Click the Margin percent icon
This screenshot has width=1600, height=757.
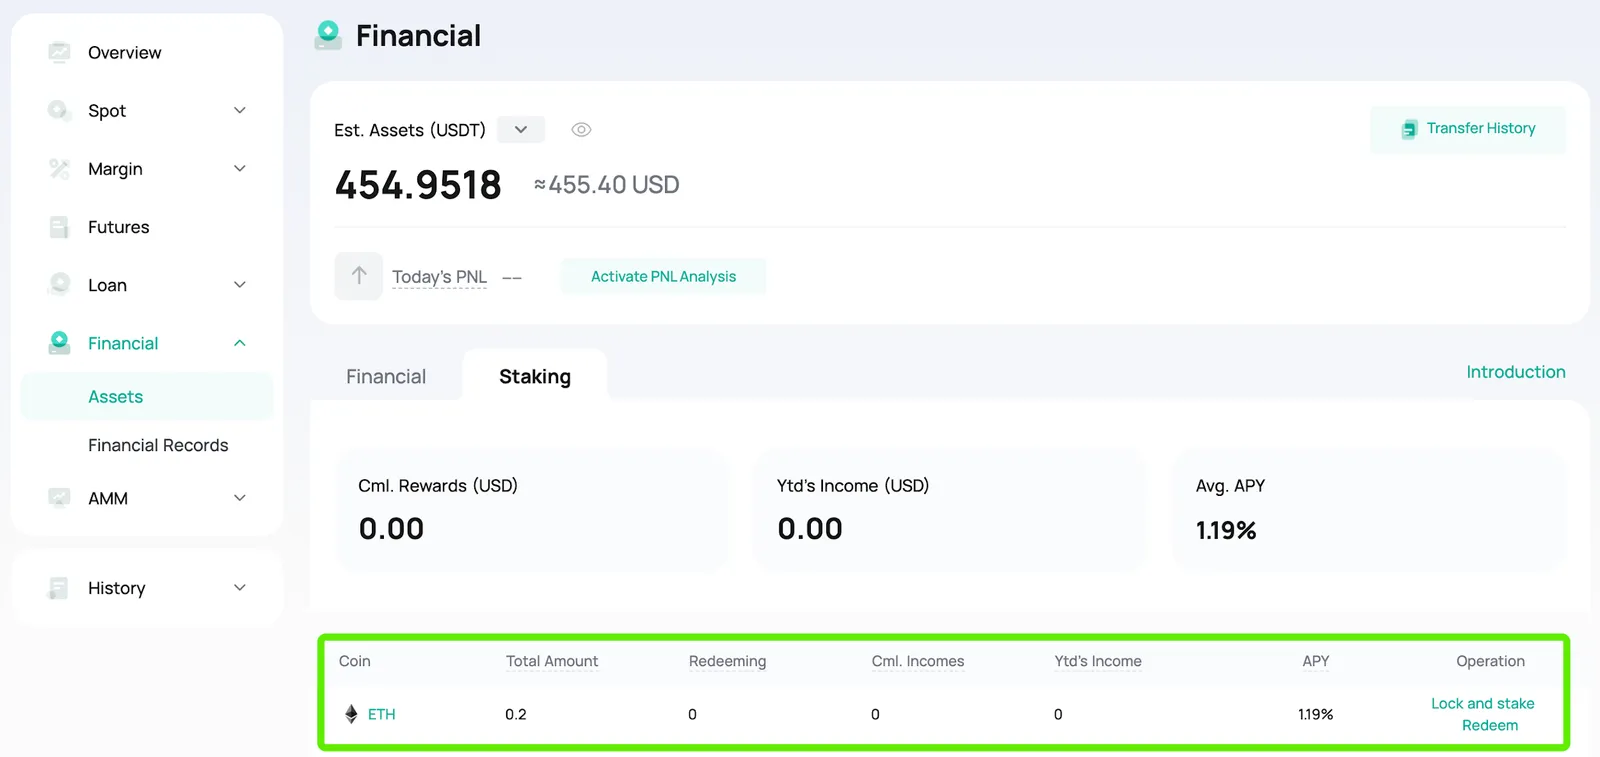(60, 169)
